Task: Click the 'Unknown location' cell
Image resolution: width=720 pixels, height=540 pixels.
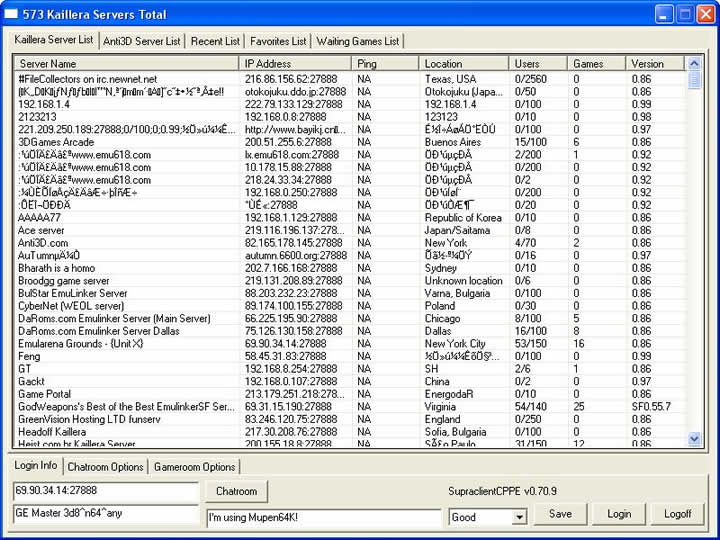Action: pyautogui.click(x=463, y=281)
